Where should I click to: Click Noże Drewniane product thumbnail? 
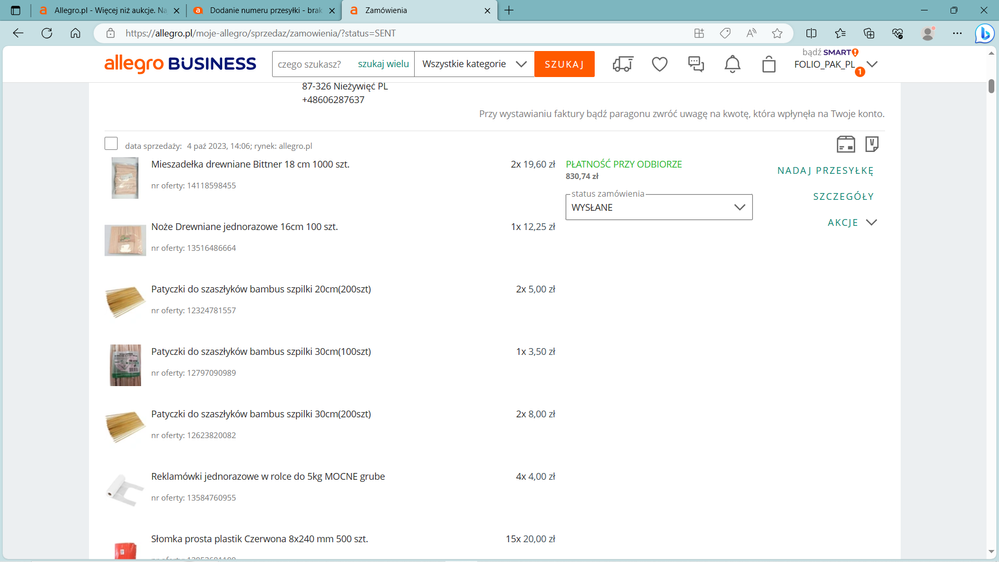(125, 240)
